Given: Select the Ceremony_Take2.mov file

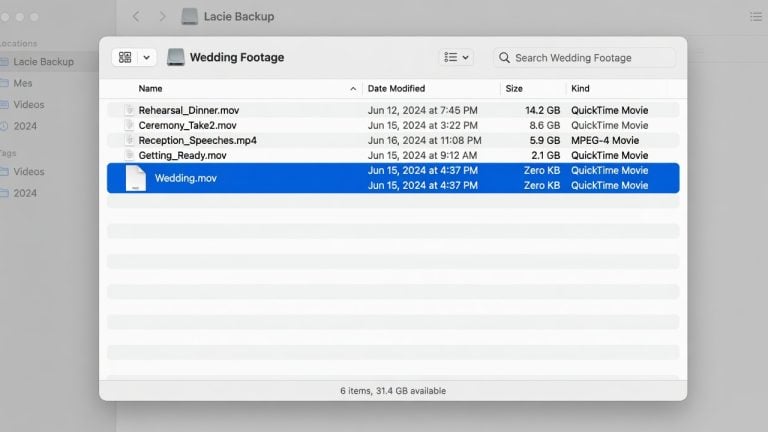Looking at the screenshot, I should tap(187, 125).
